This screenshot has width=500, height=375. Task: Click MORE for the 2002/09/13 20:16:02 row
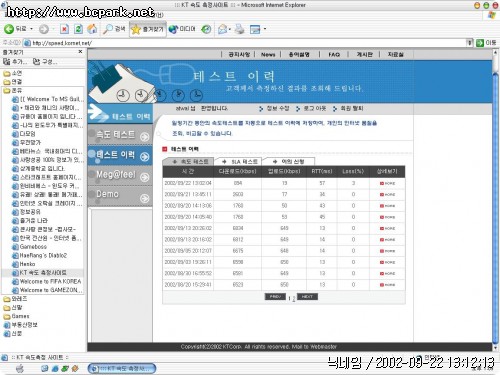tap(387, 240)
